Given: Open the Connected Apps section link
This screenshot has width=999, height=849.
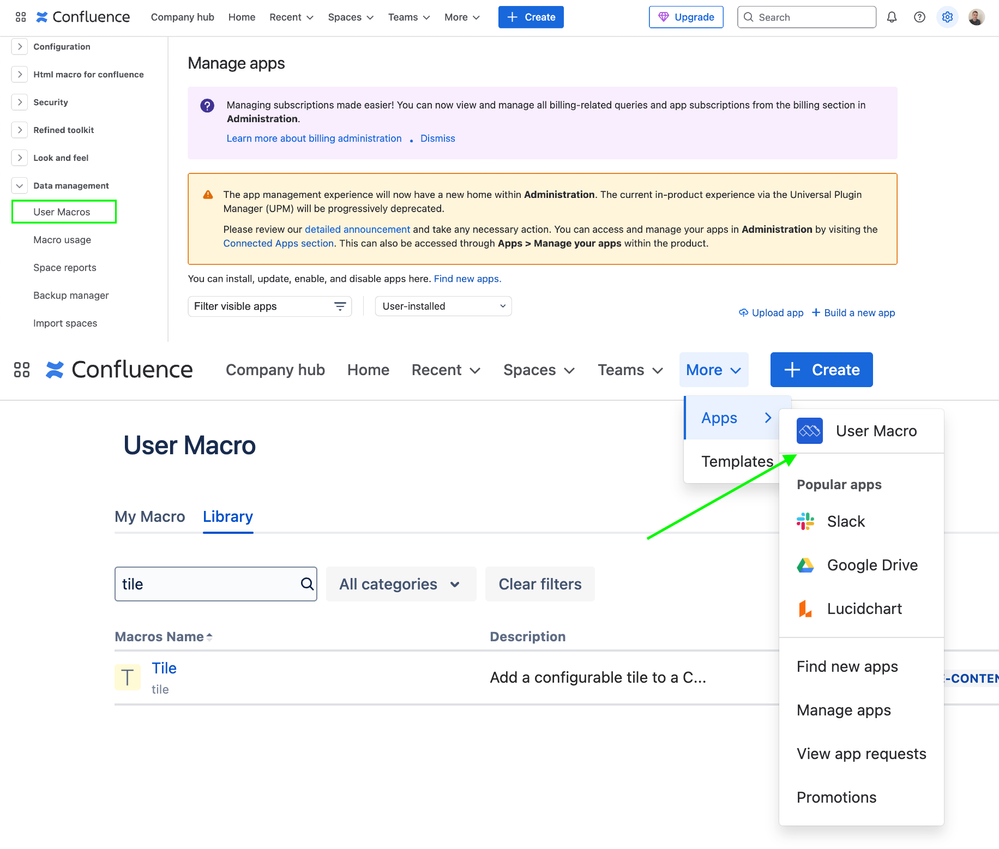Looking at the screenshot, I should coord(278,243).
